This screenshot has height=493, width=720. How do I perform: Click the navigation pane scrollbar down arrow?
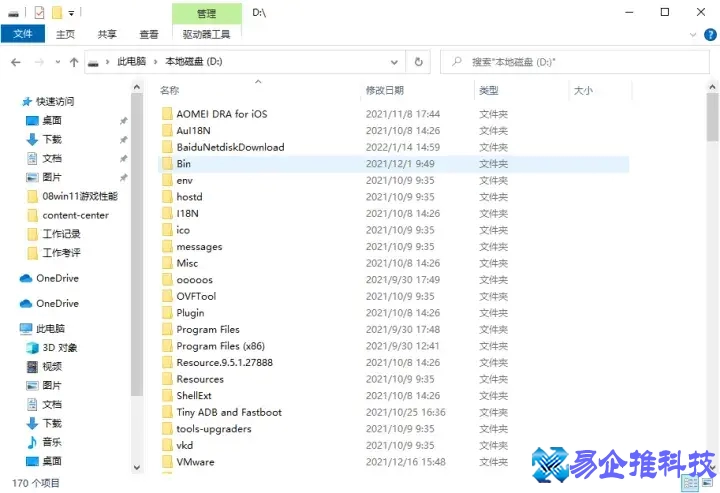pos(137,467)
